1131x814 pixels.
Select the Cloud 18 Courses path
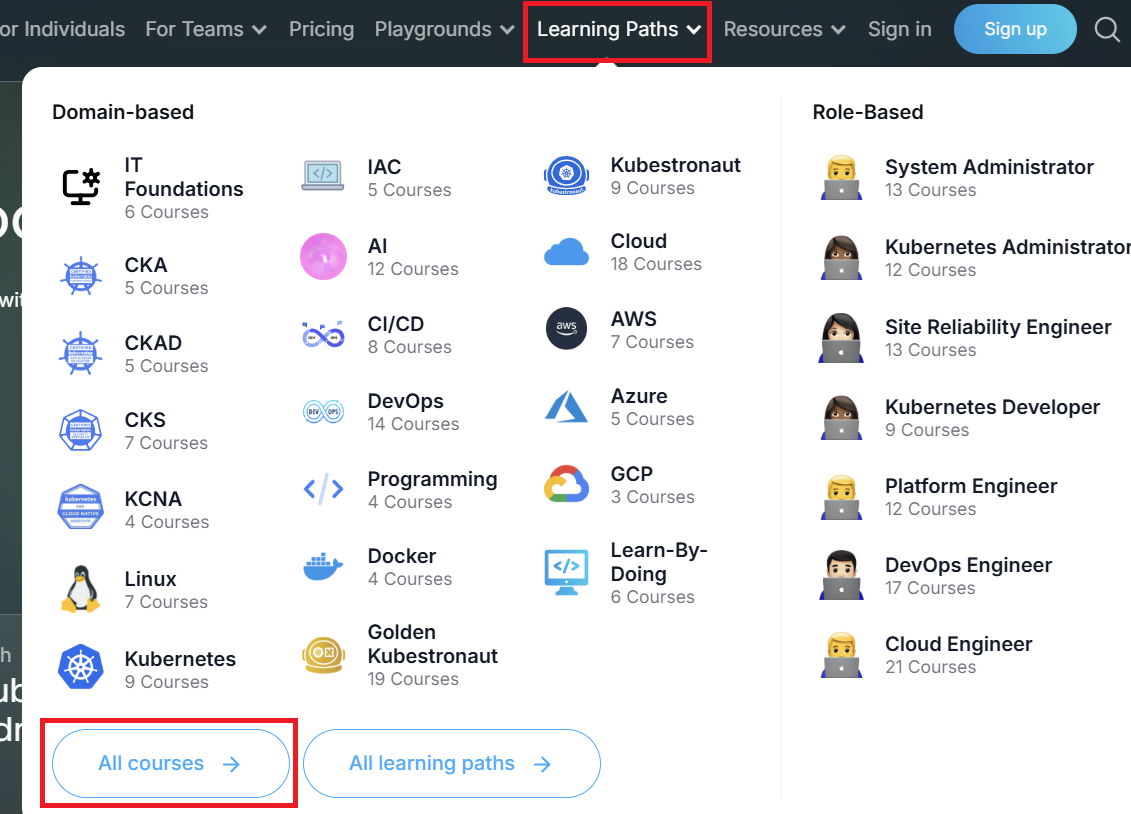623,252
